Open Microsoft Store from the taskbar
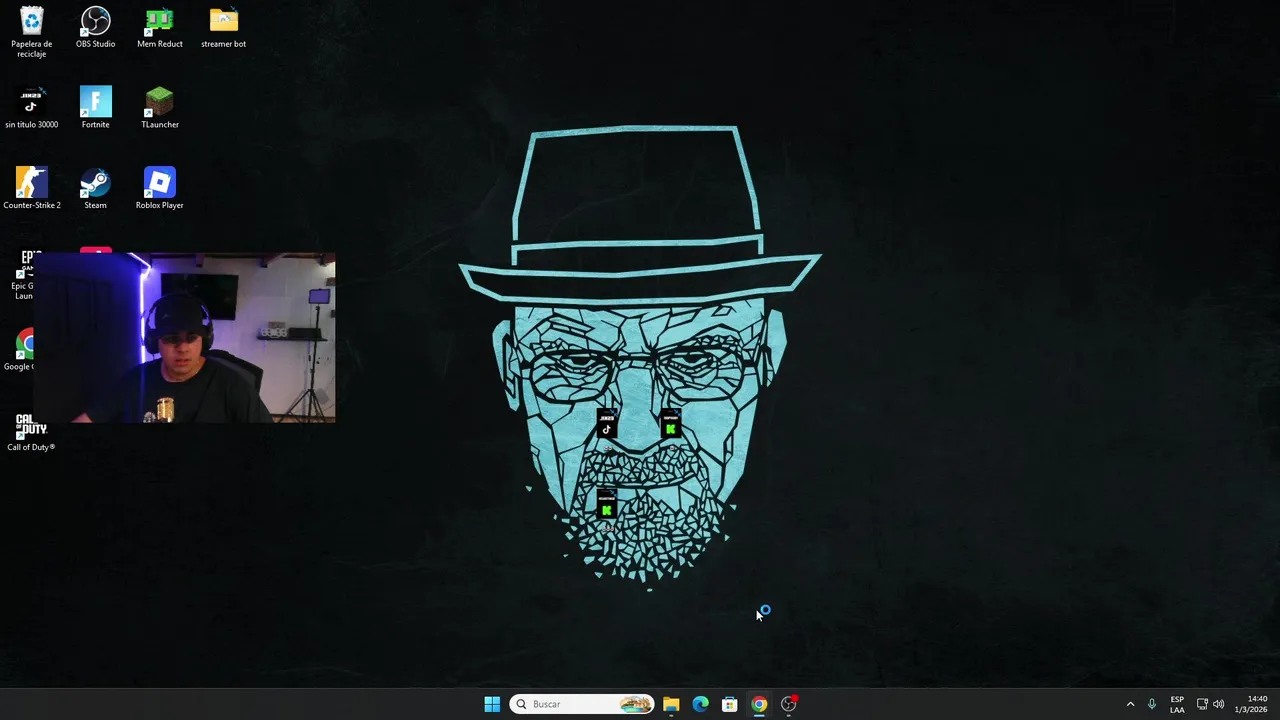 point(730,704)
